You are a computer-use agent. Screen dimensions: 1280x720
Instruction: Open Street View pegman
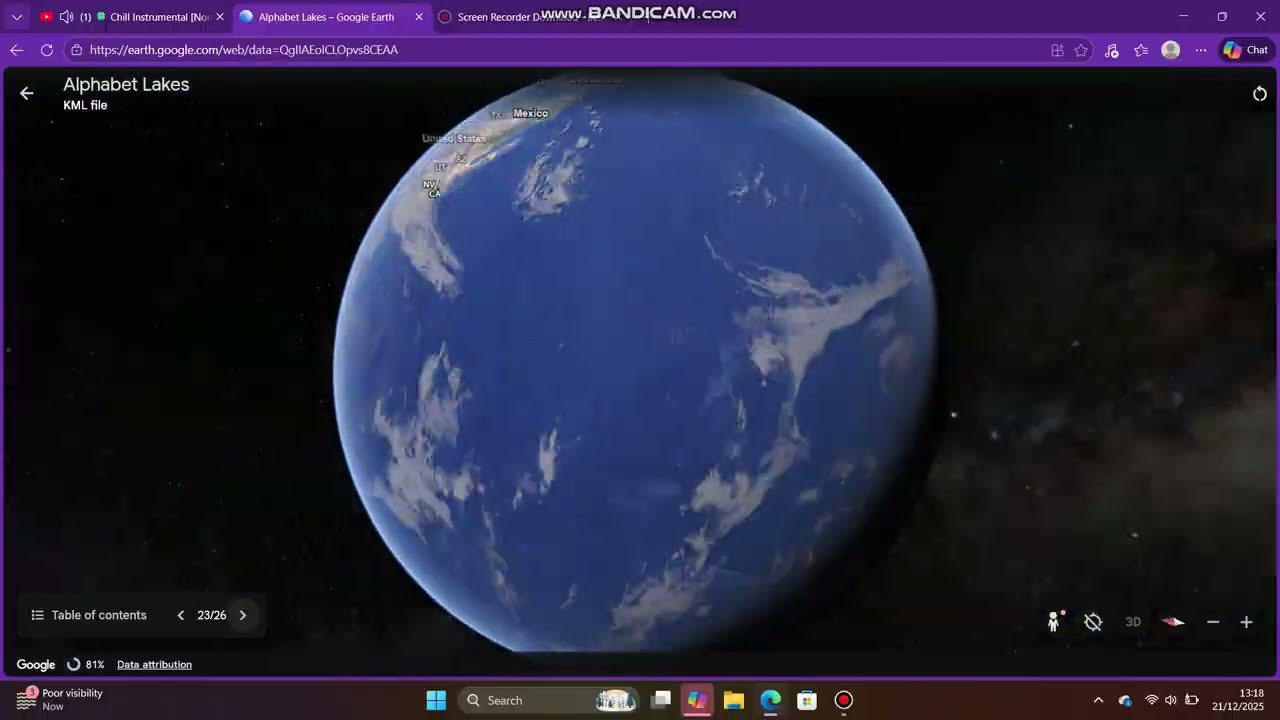tap(1054, 622)
